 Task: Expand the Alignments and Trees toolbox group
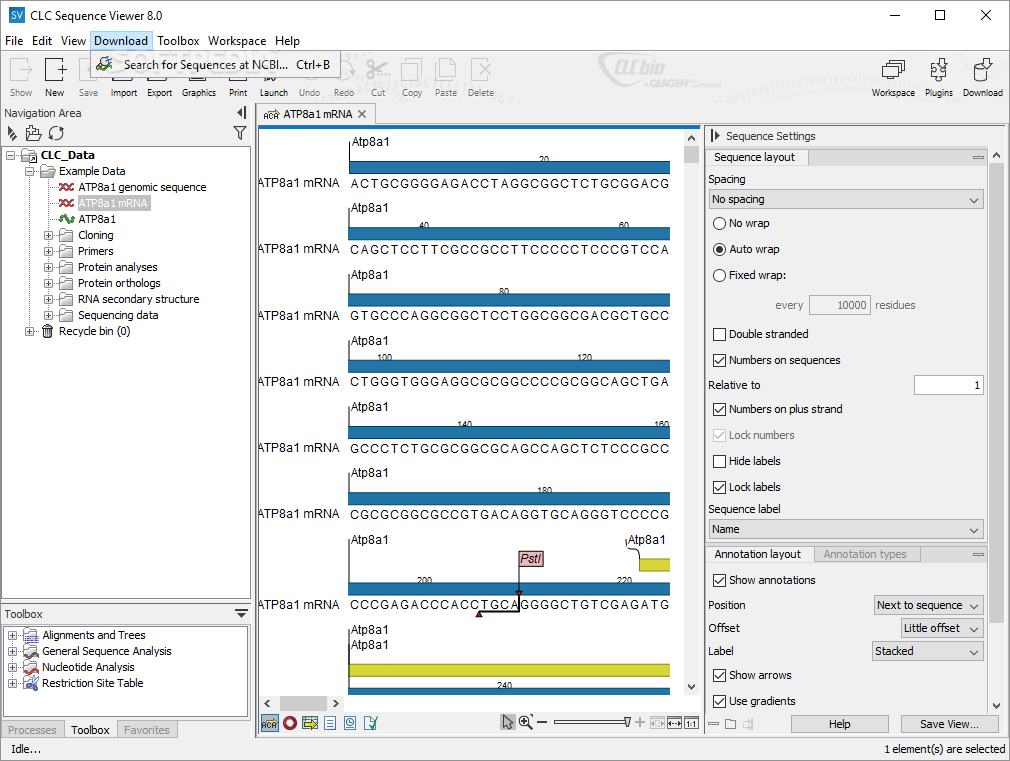point(12,635)
